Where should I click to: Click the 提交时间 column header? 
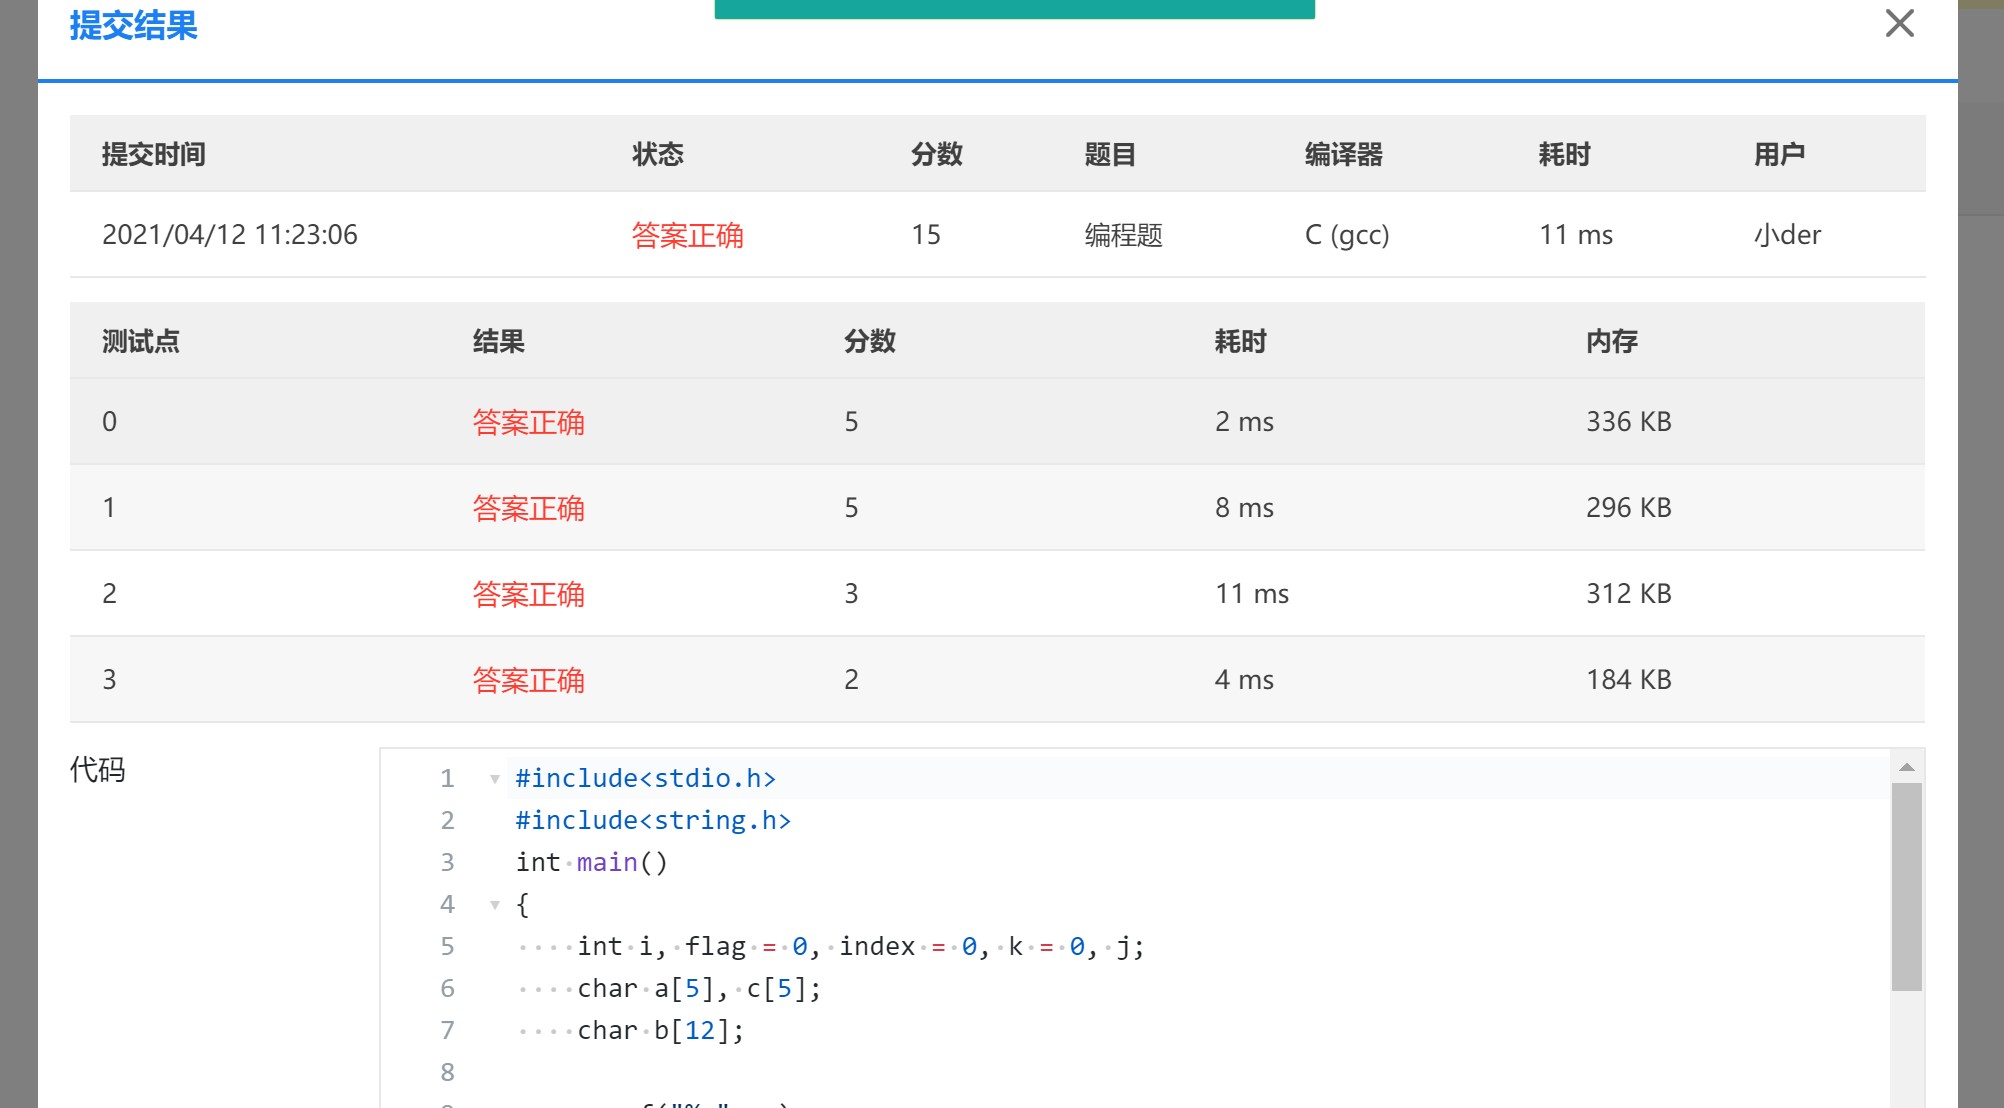click(154, 154)
